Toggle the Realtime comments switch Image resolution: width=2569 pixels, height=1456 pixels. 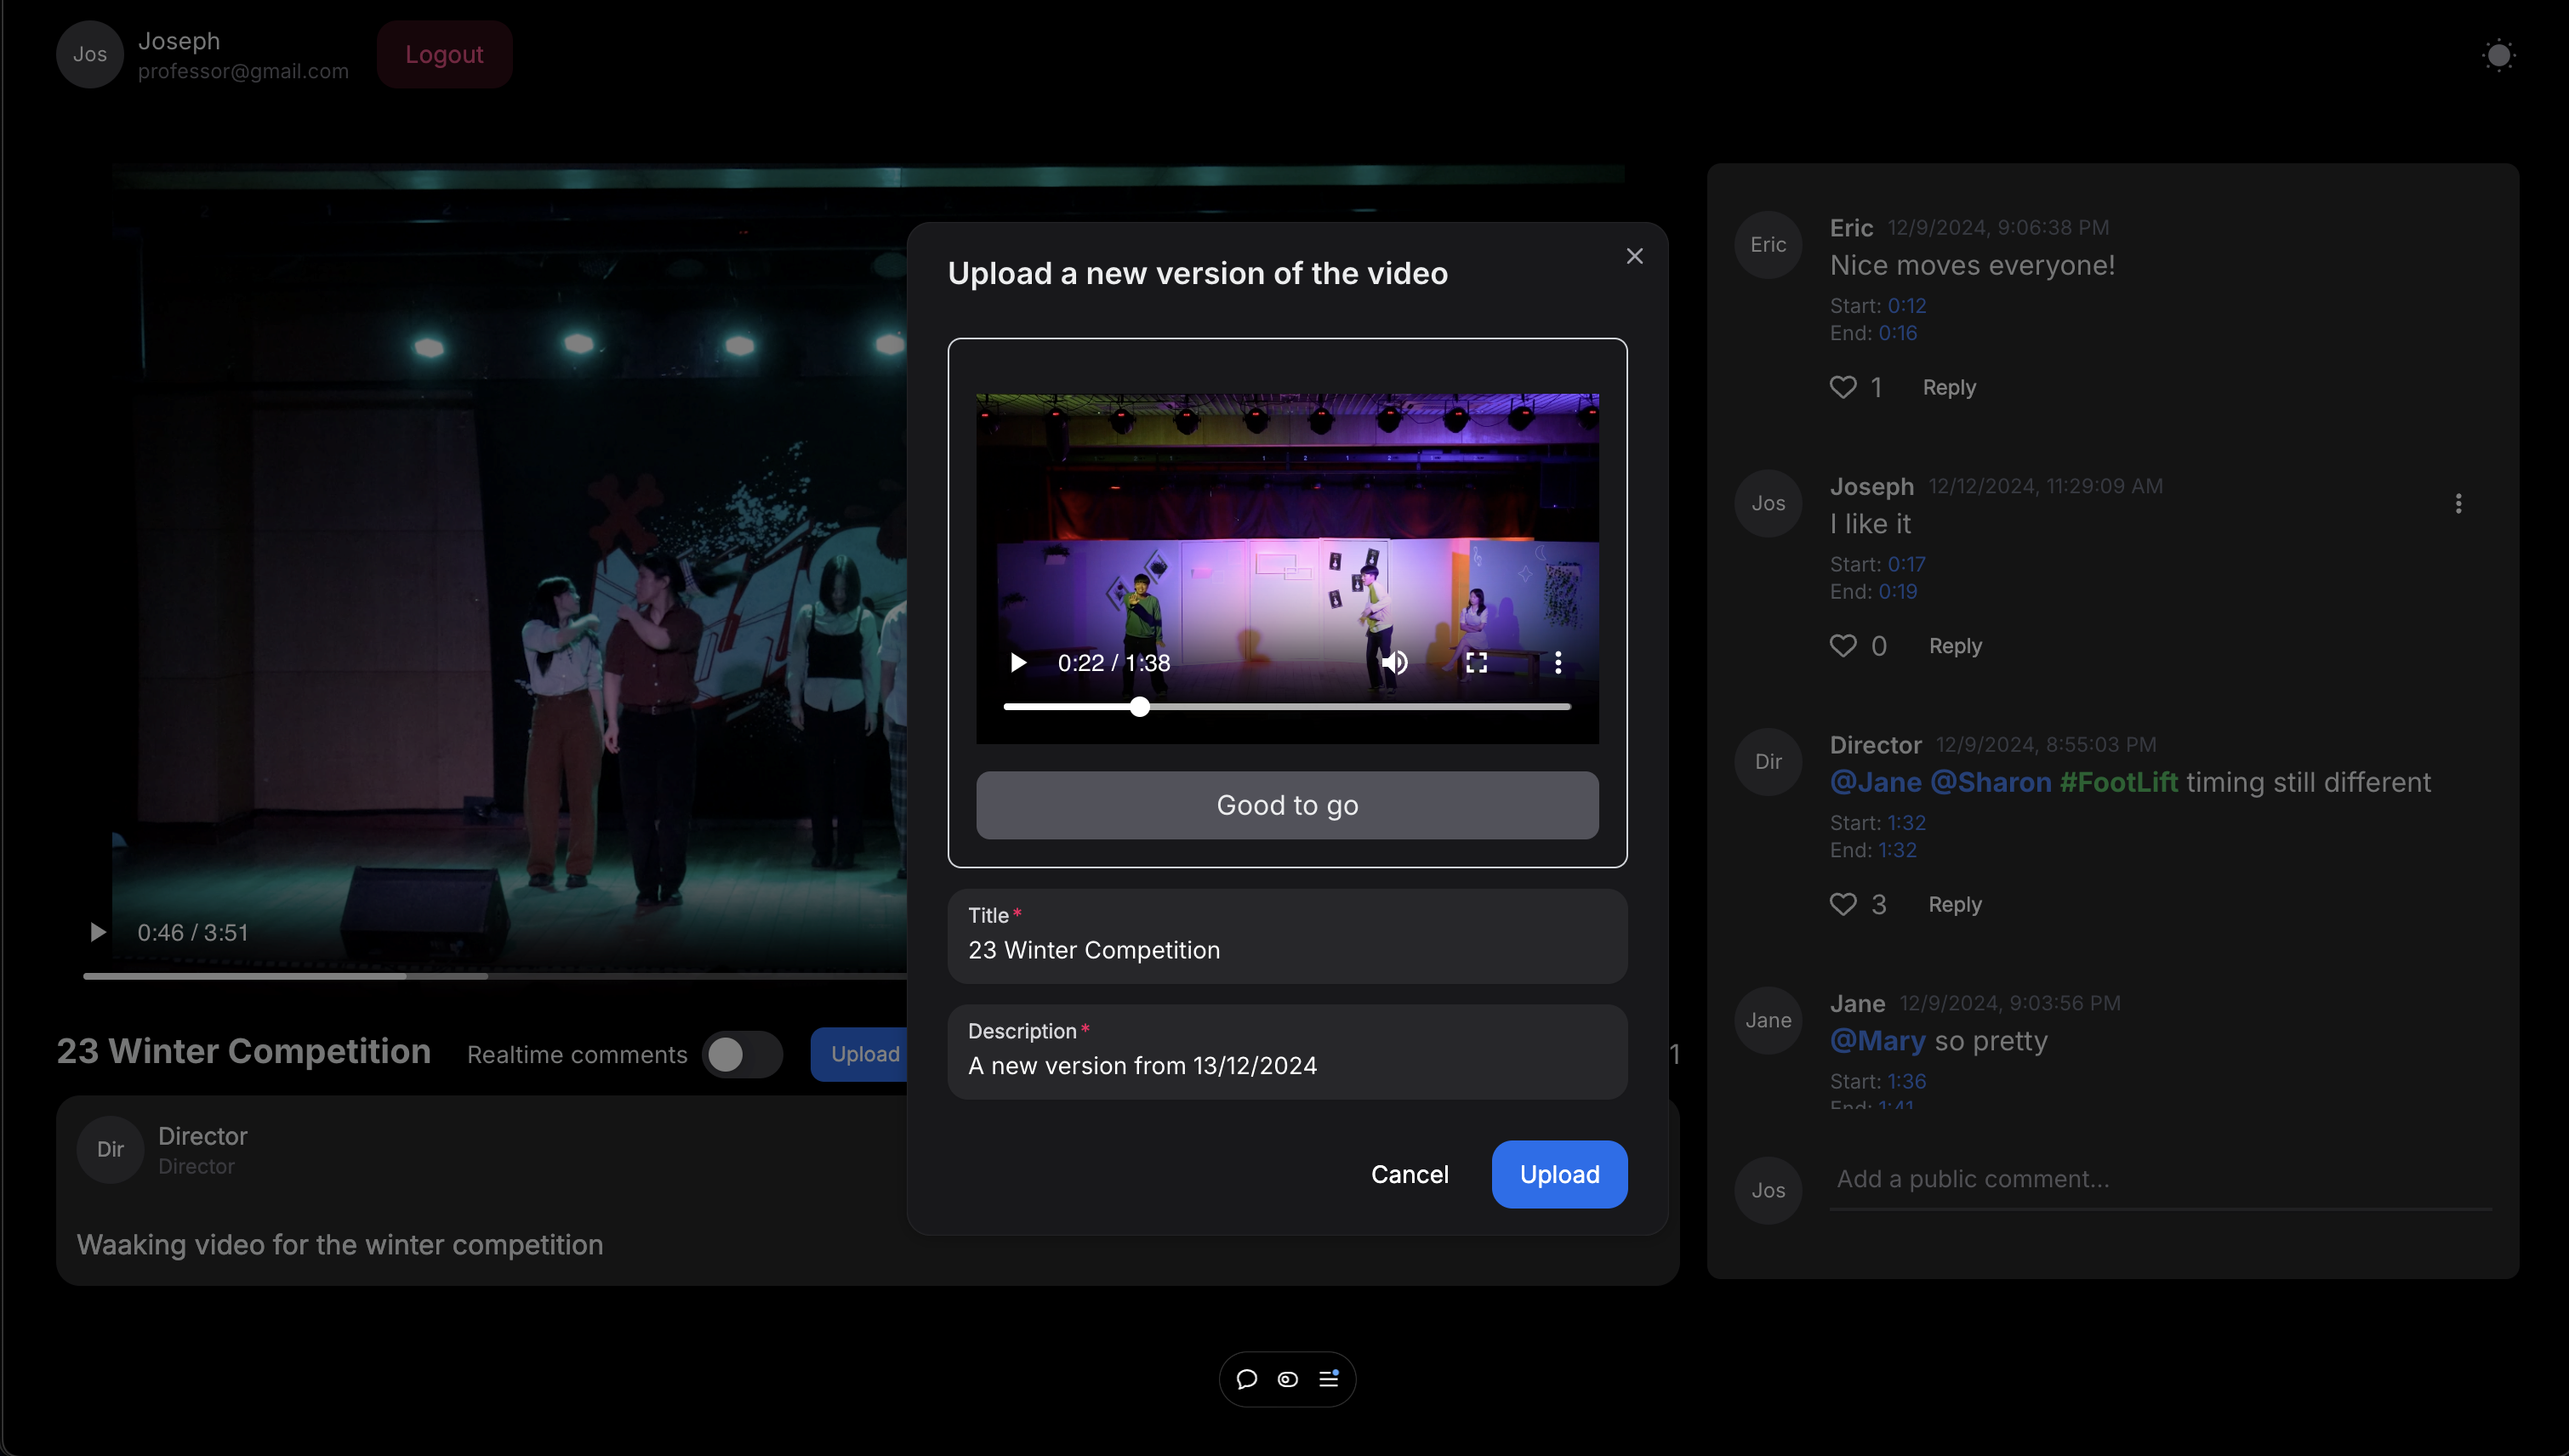[x=741, y=1055]
